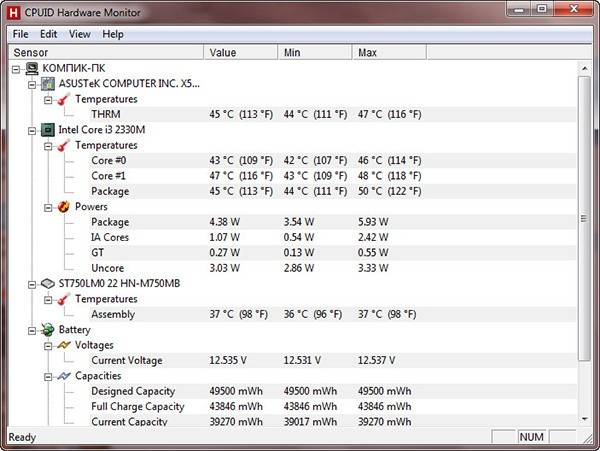Click the computer icon beside КОМПИК-ПК
600x451 pixels.
(x=31, y=68)
